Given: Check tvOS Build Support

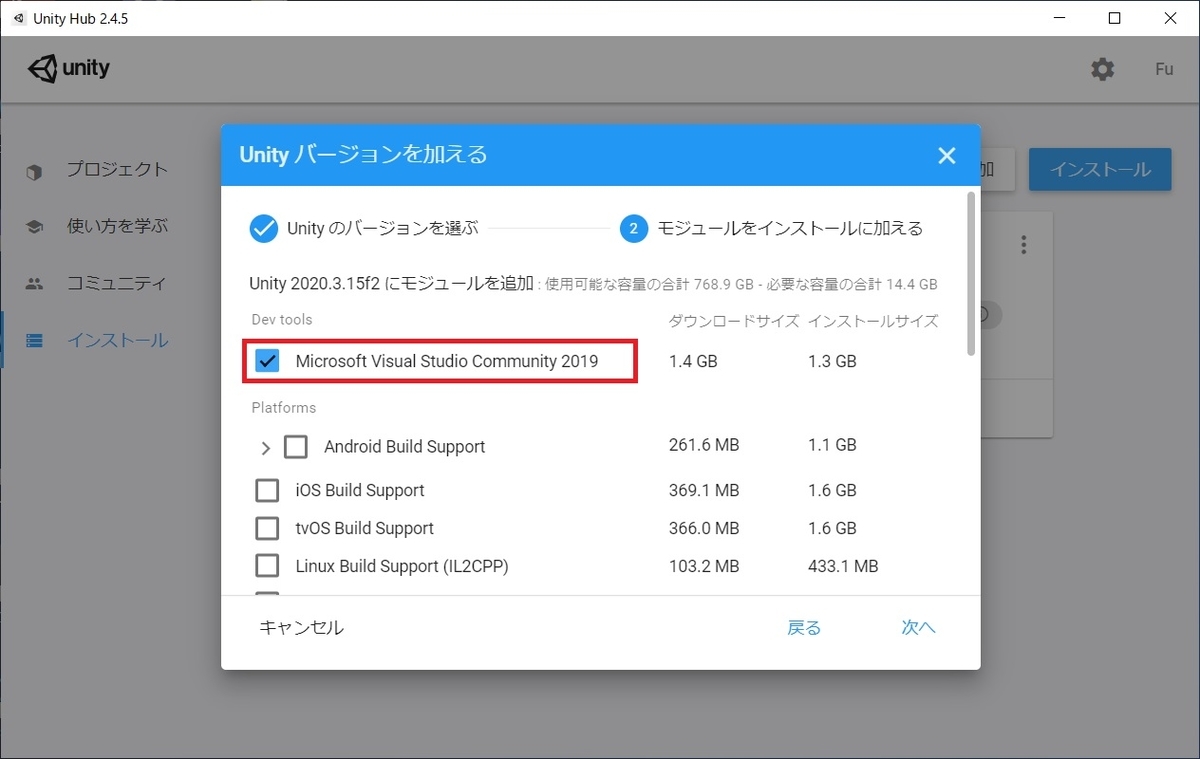Looking at the screenshot, I should click(267, 528).
